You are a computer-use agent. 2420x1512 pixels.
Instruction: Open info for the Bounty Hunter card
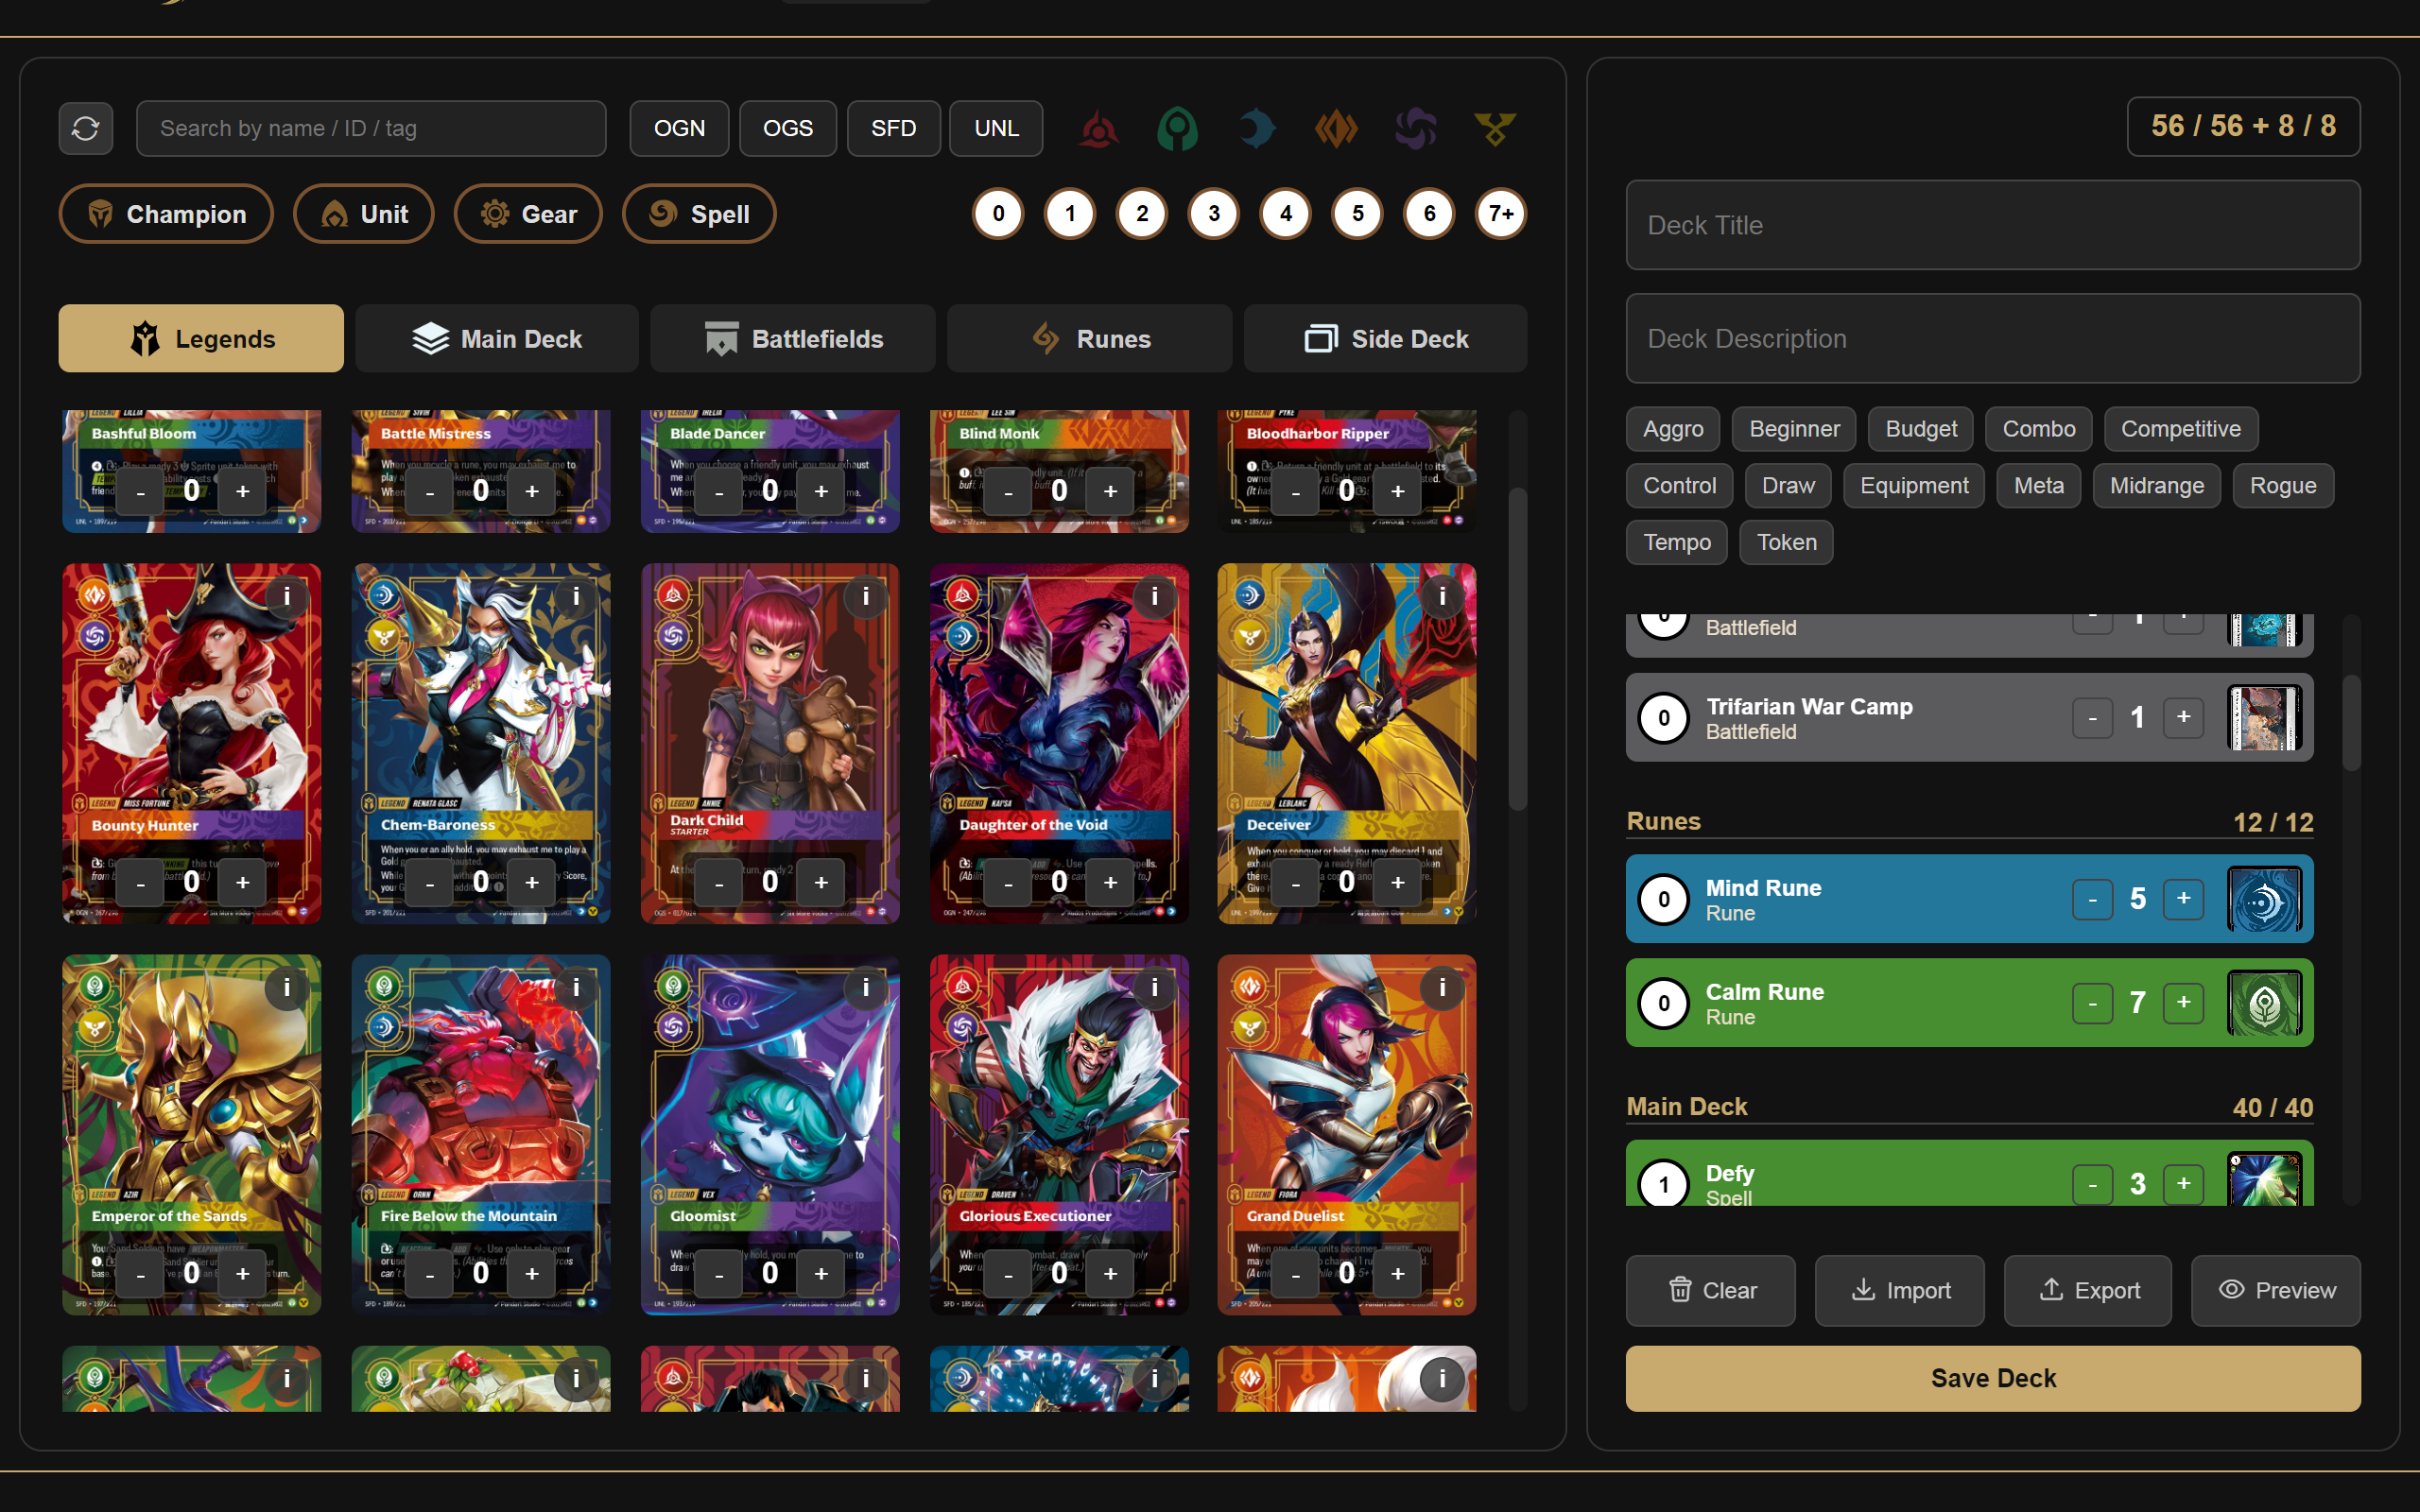(x=287, y=597)
